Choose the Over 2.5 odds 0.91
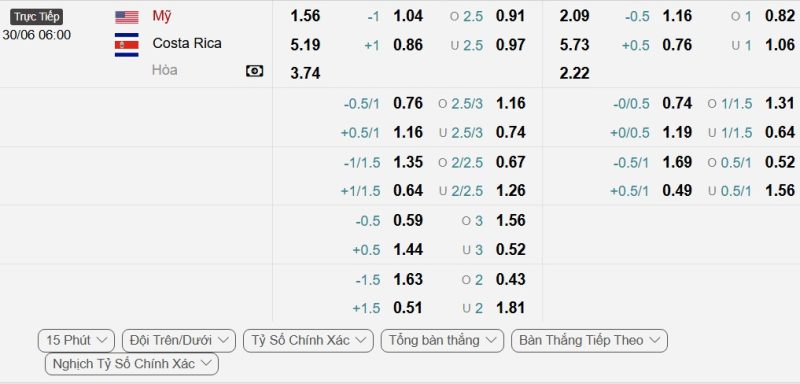 (510, 16)
